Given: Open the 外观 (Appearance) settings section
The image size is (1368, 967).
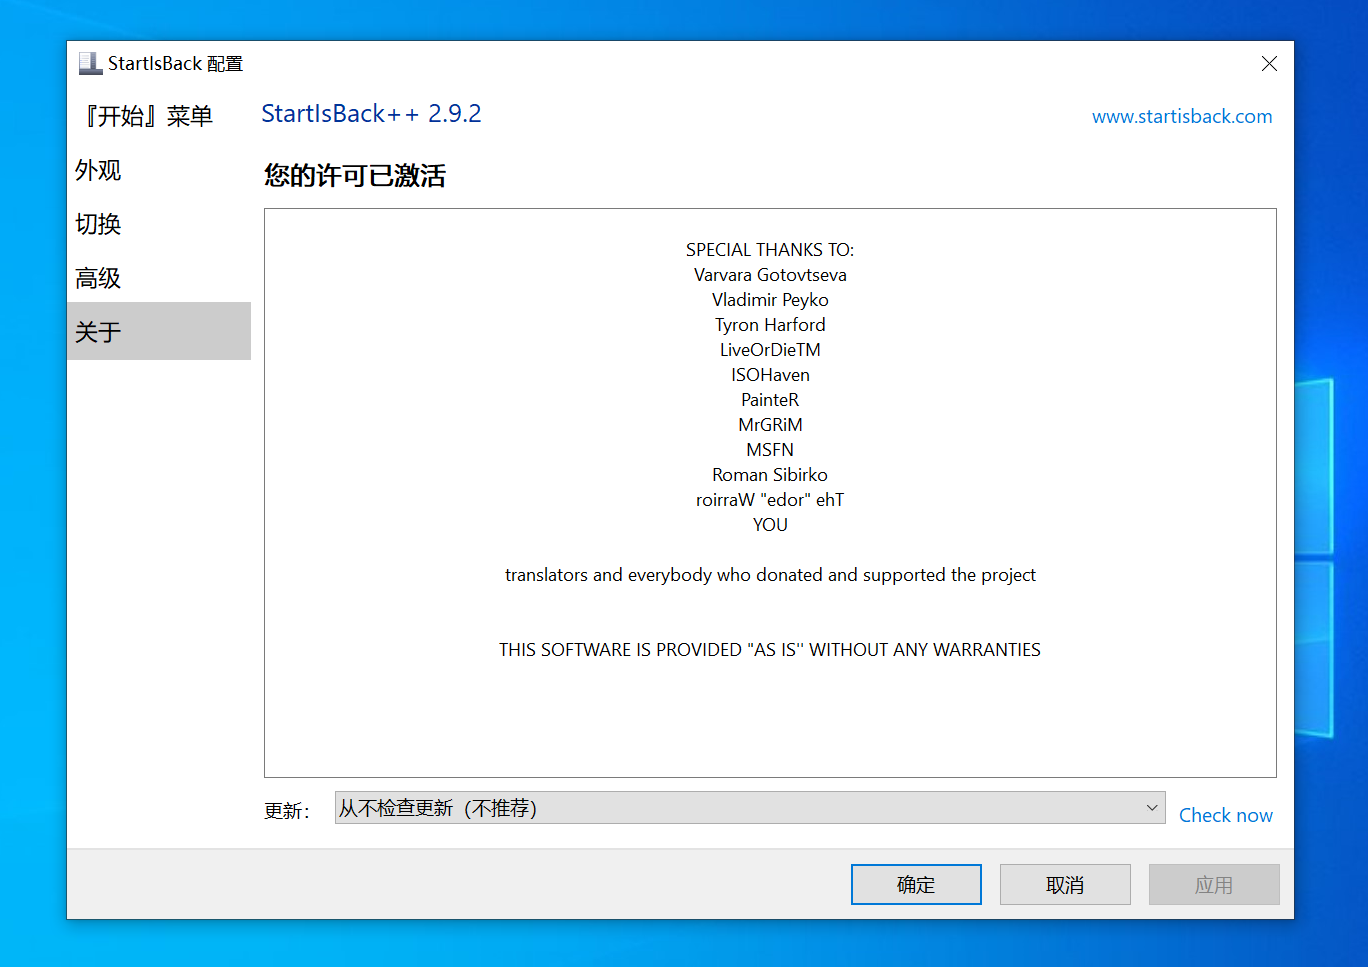Looking at the screenshot, I should 98,170.
